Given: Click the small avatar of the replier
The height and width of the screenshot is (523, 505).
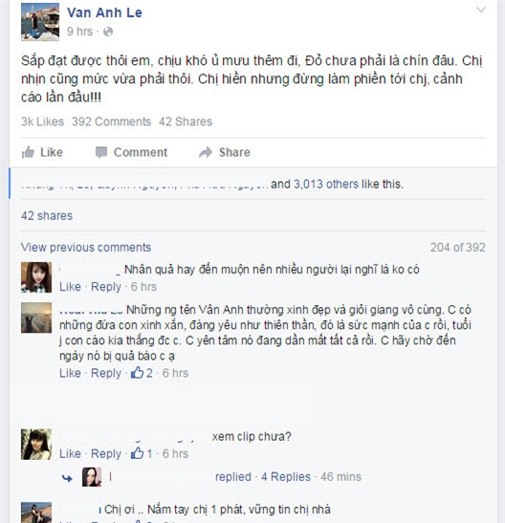Looking at the screenshot, I should click(92, 477).
